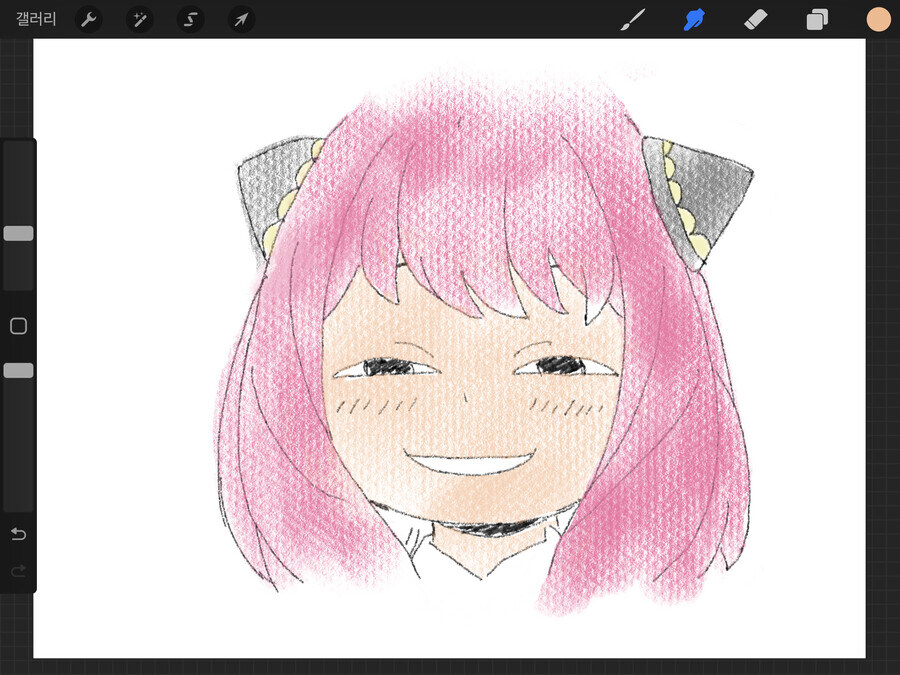Open the 갤러리 gallery
Viewport: 900px width, 675px height.
pos(36,20)
